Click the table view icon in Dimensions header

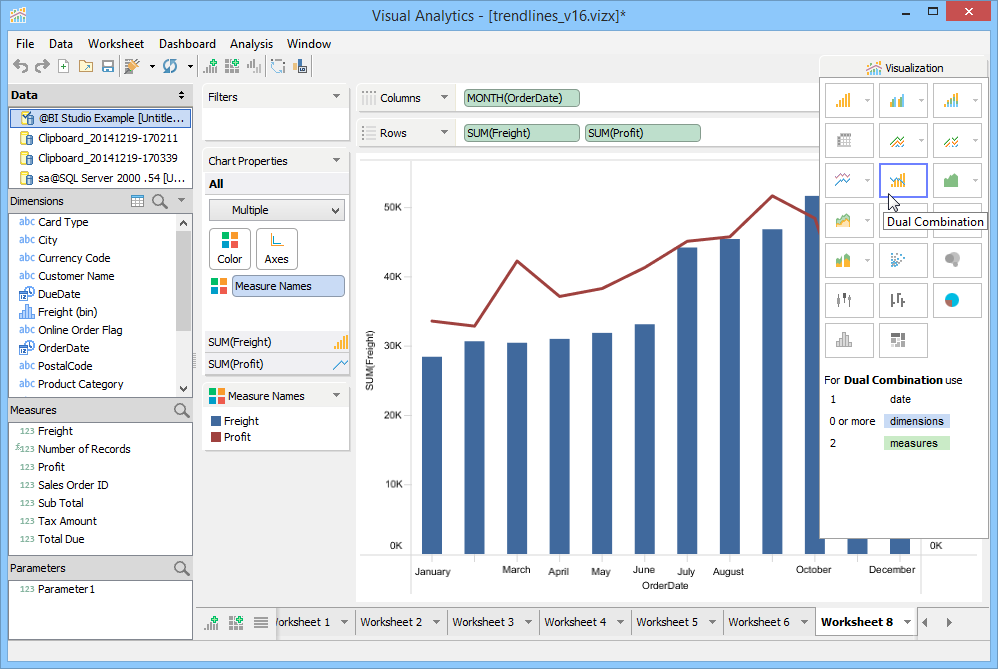[x=137, y=201]
